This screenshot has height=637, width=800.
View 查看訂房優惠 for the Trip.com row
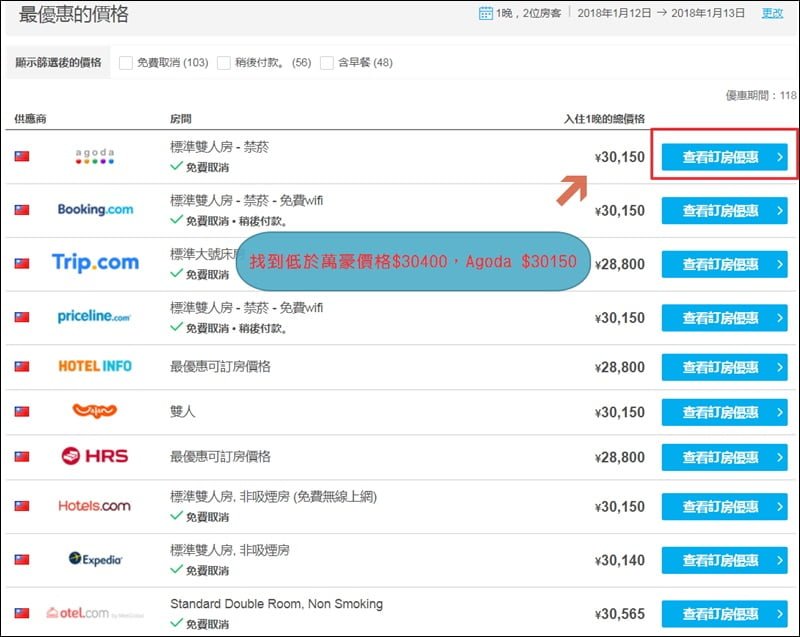[724, 264]
